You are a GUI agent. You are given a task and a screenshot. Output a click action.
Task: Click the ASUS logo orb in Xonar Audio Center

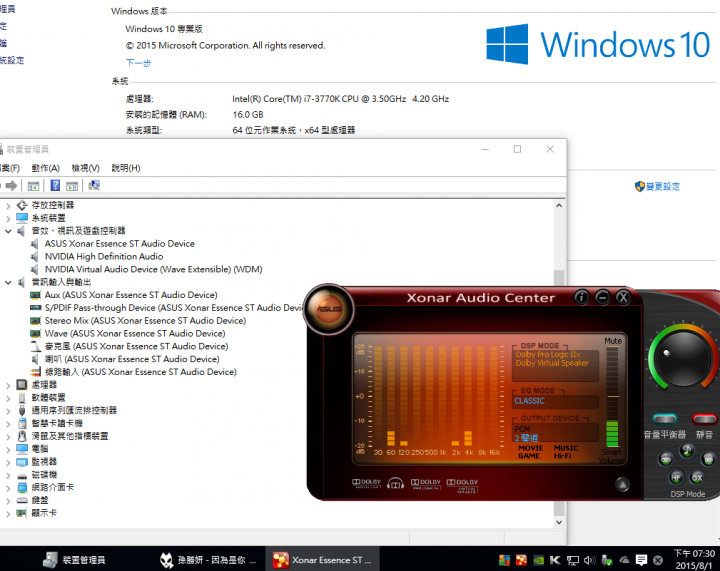(x=328, y=309)
